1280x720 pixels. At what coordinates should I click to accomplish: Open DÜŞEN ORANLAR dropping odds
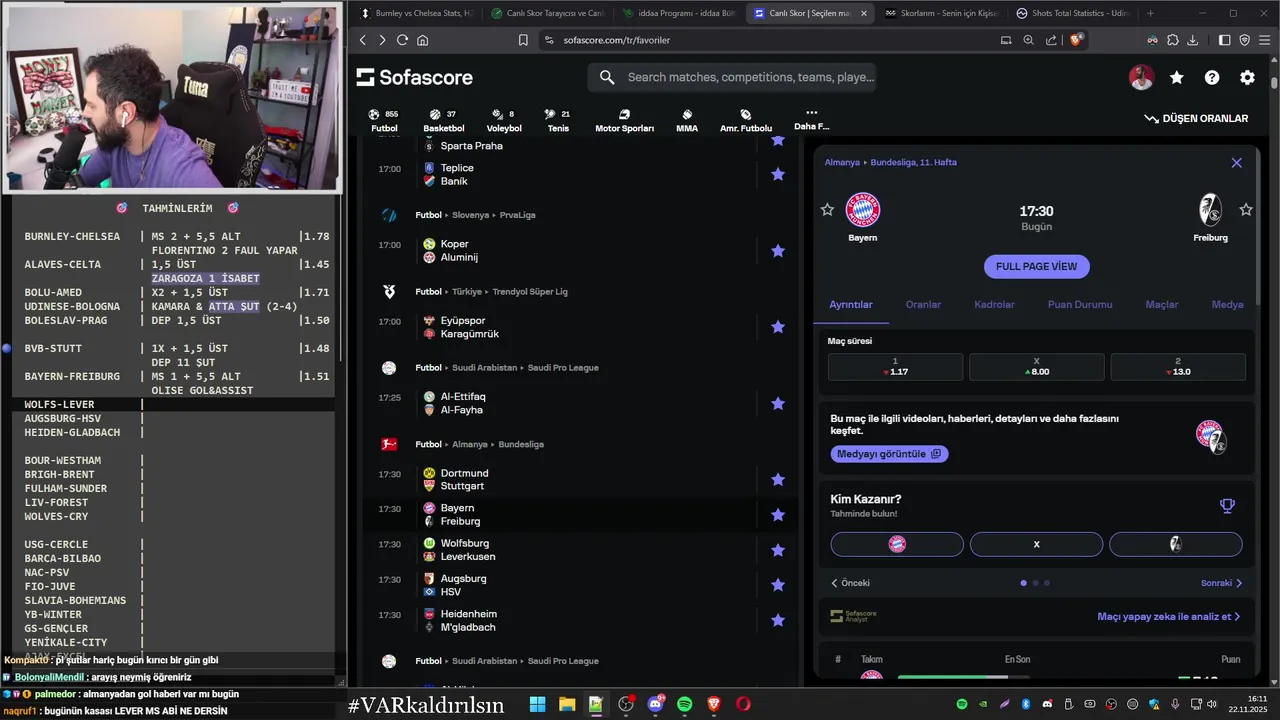[x=1196, y=118]
